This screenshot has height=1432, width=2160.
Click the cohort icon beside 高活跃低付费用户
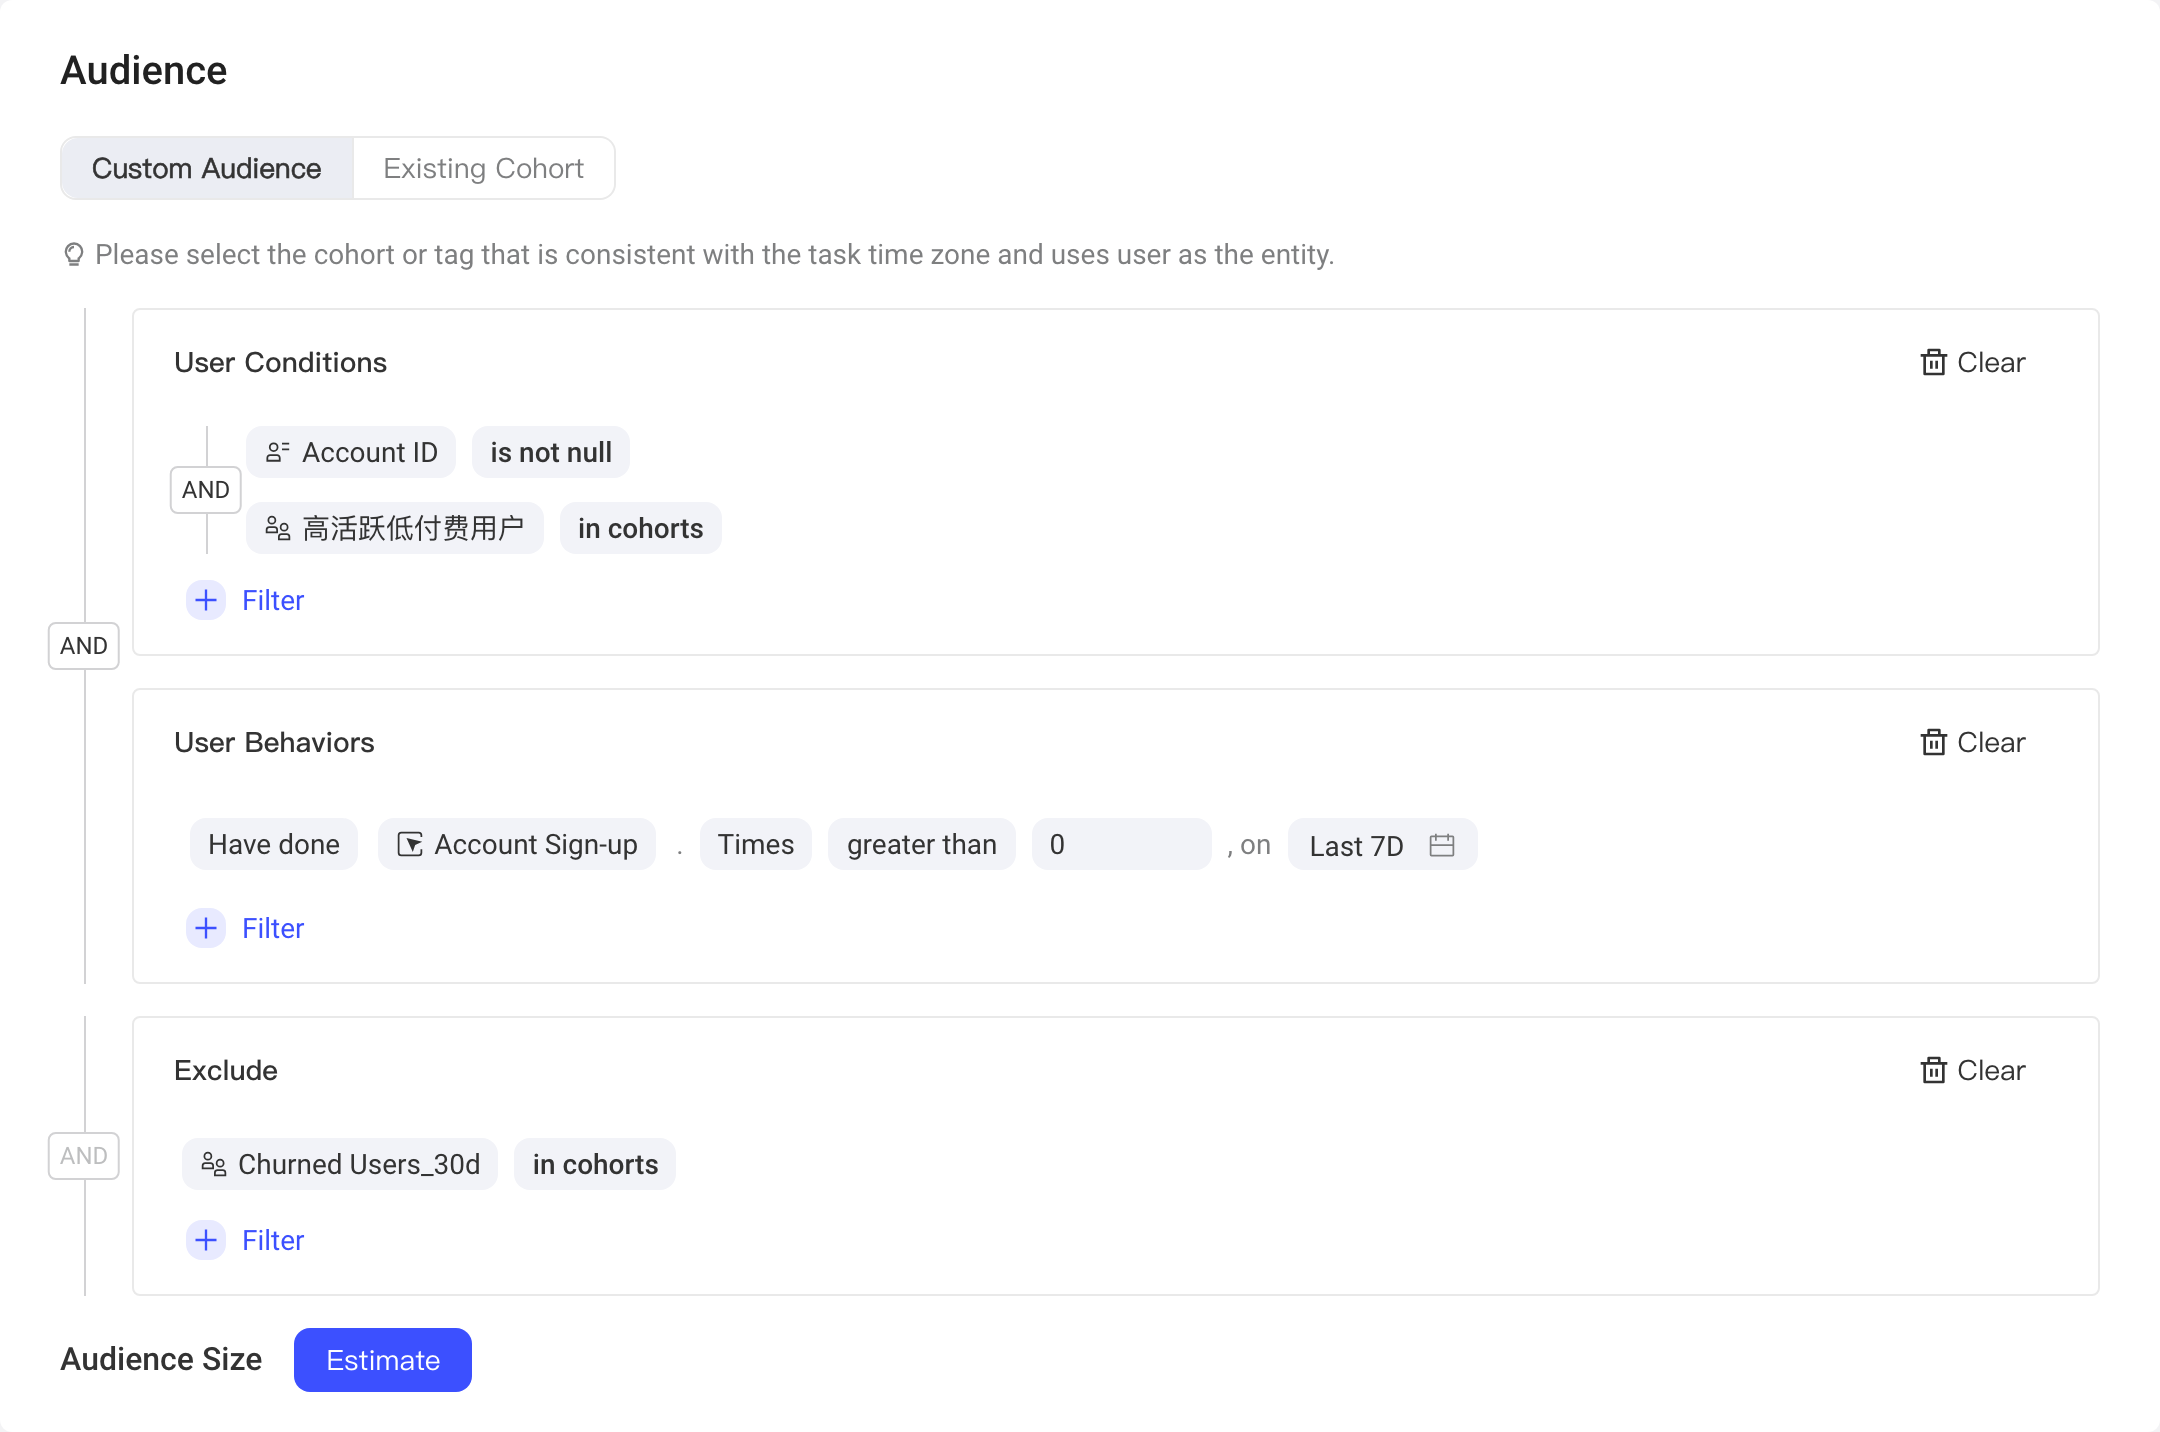(x=278, y=528)
